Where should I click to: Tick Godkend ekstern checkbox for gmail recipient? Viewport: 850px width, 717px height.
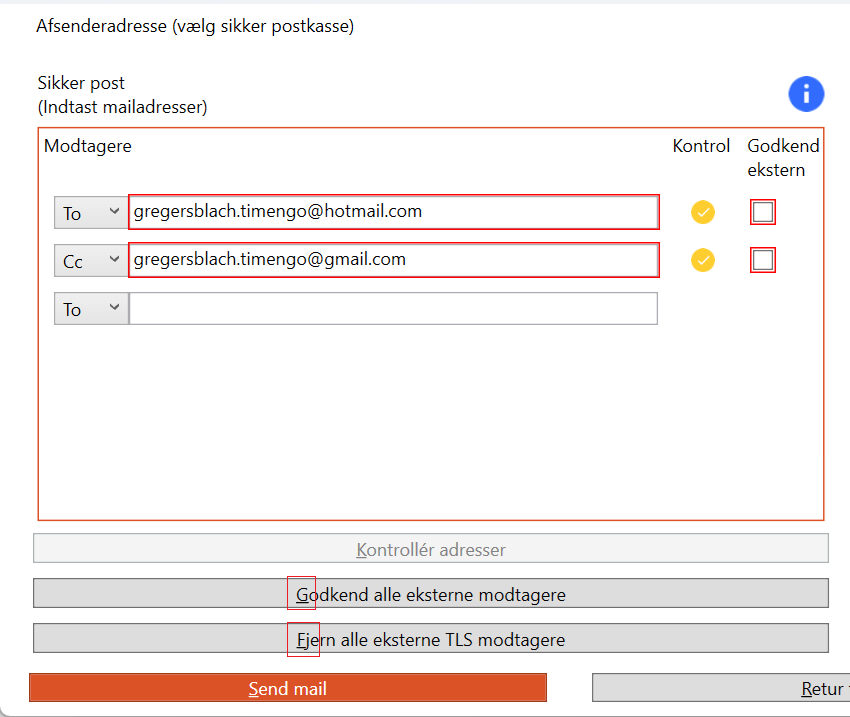coord(763,260)
